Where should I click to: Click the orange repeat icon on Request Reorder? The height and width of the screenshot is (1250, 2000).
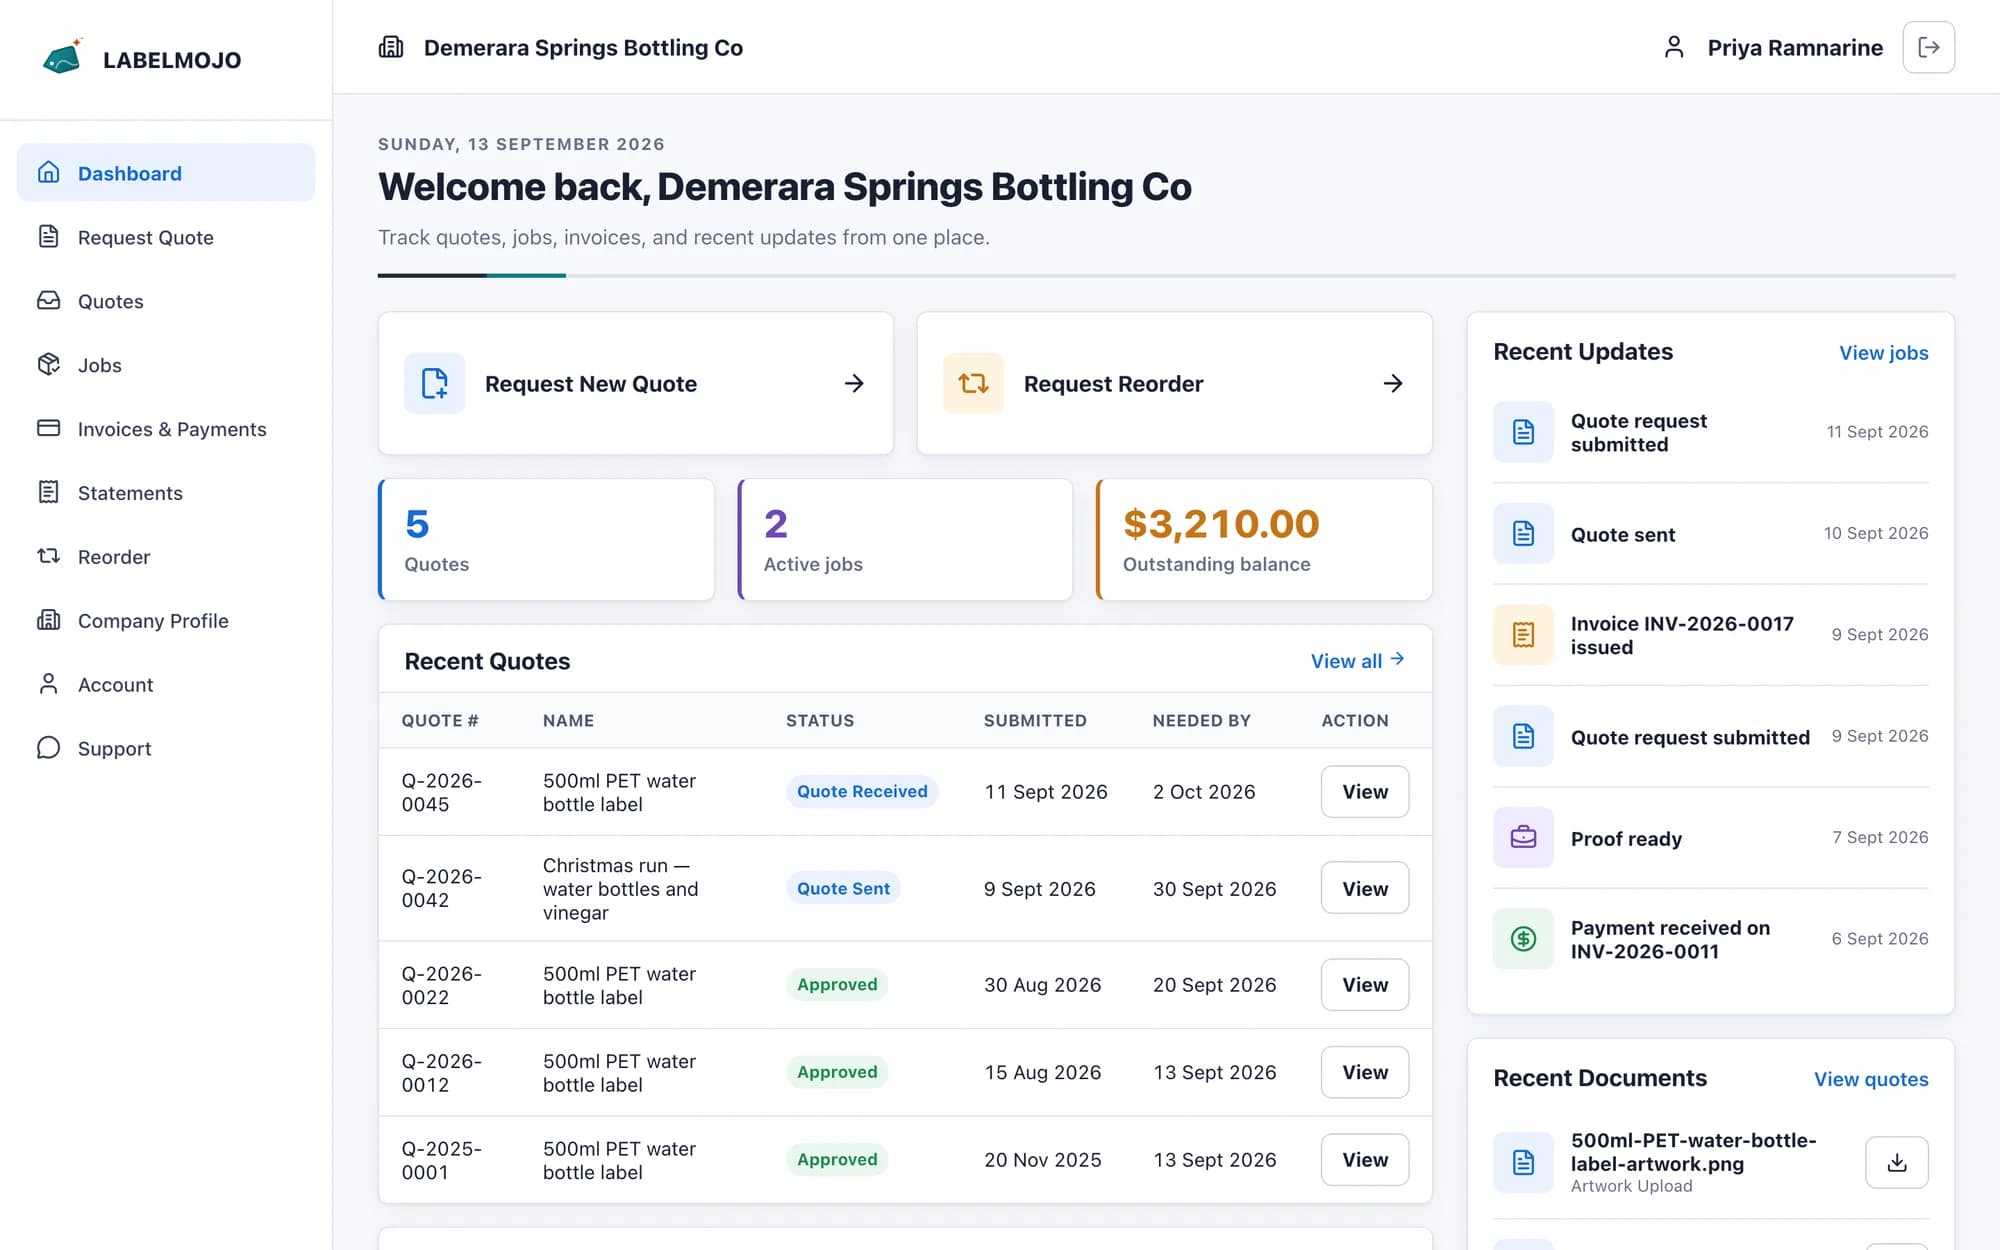click(x=973, y=383)
